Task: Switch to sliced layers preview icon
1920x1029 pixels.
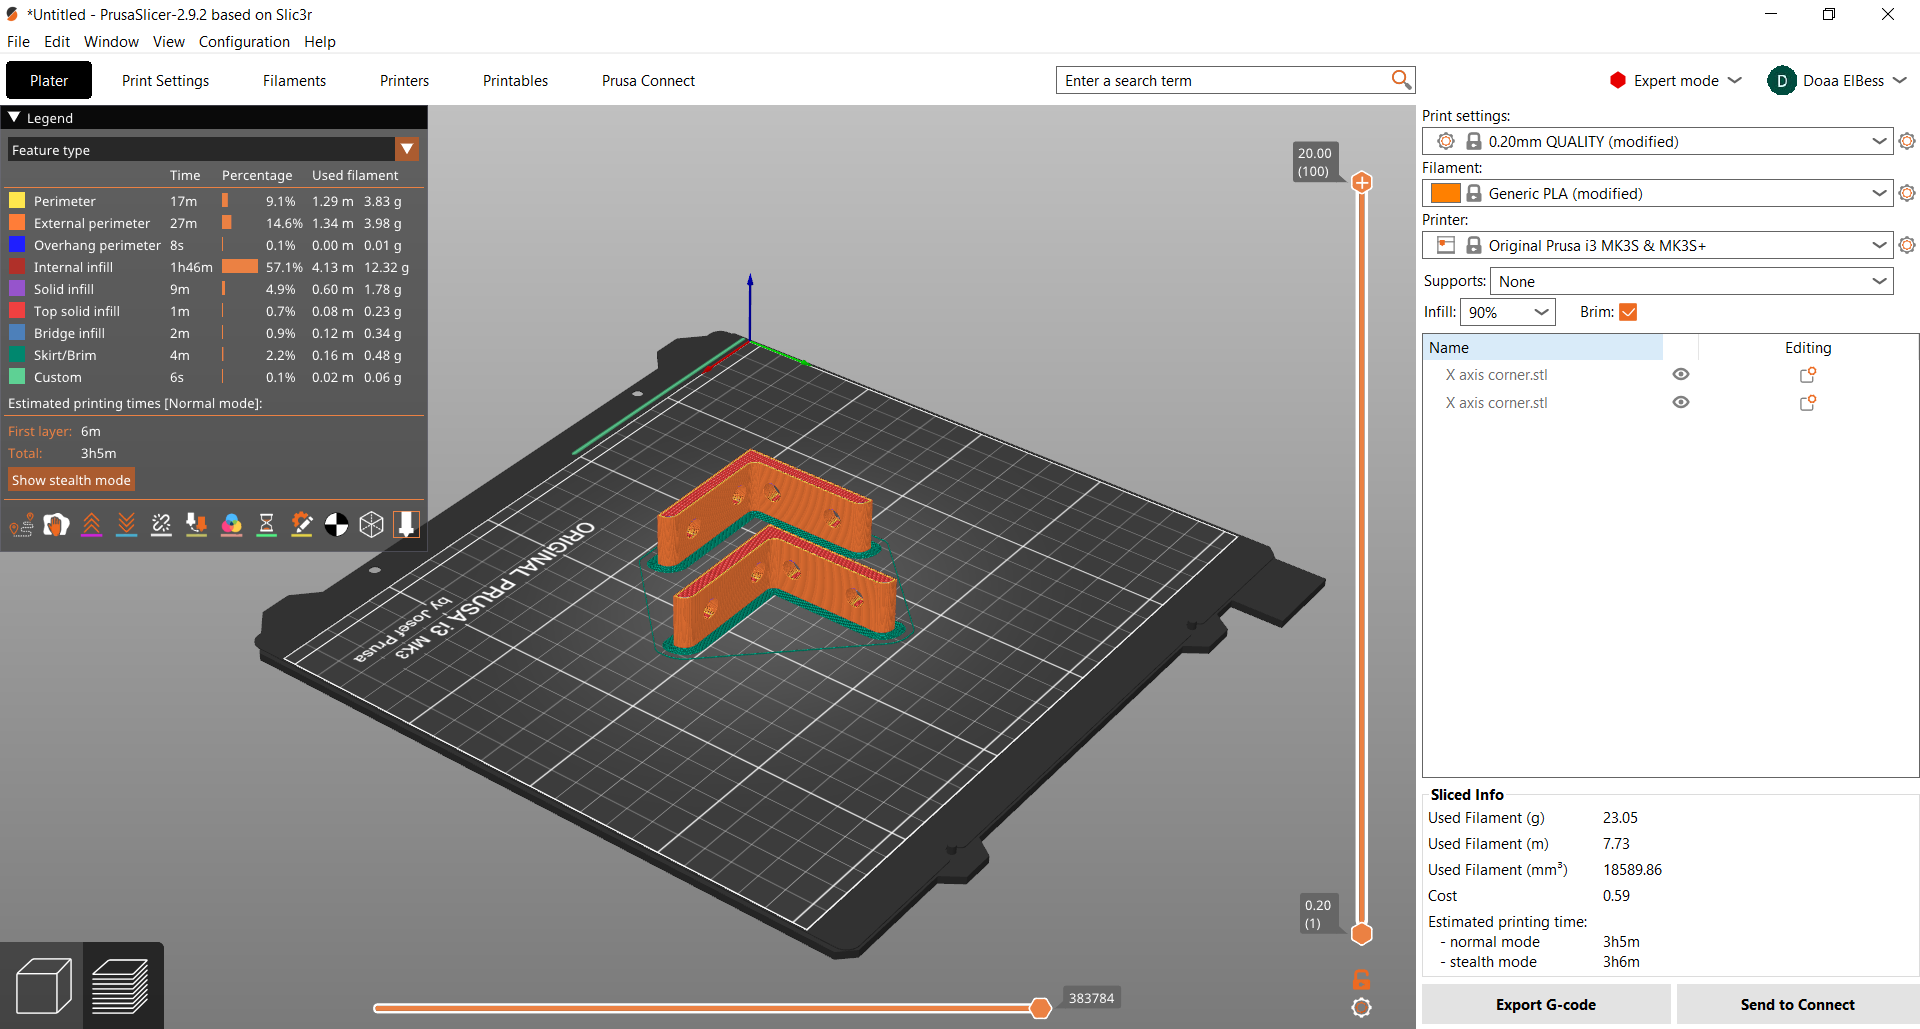Action: (121, 986)
